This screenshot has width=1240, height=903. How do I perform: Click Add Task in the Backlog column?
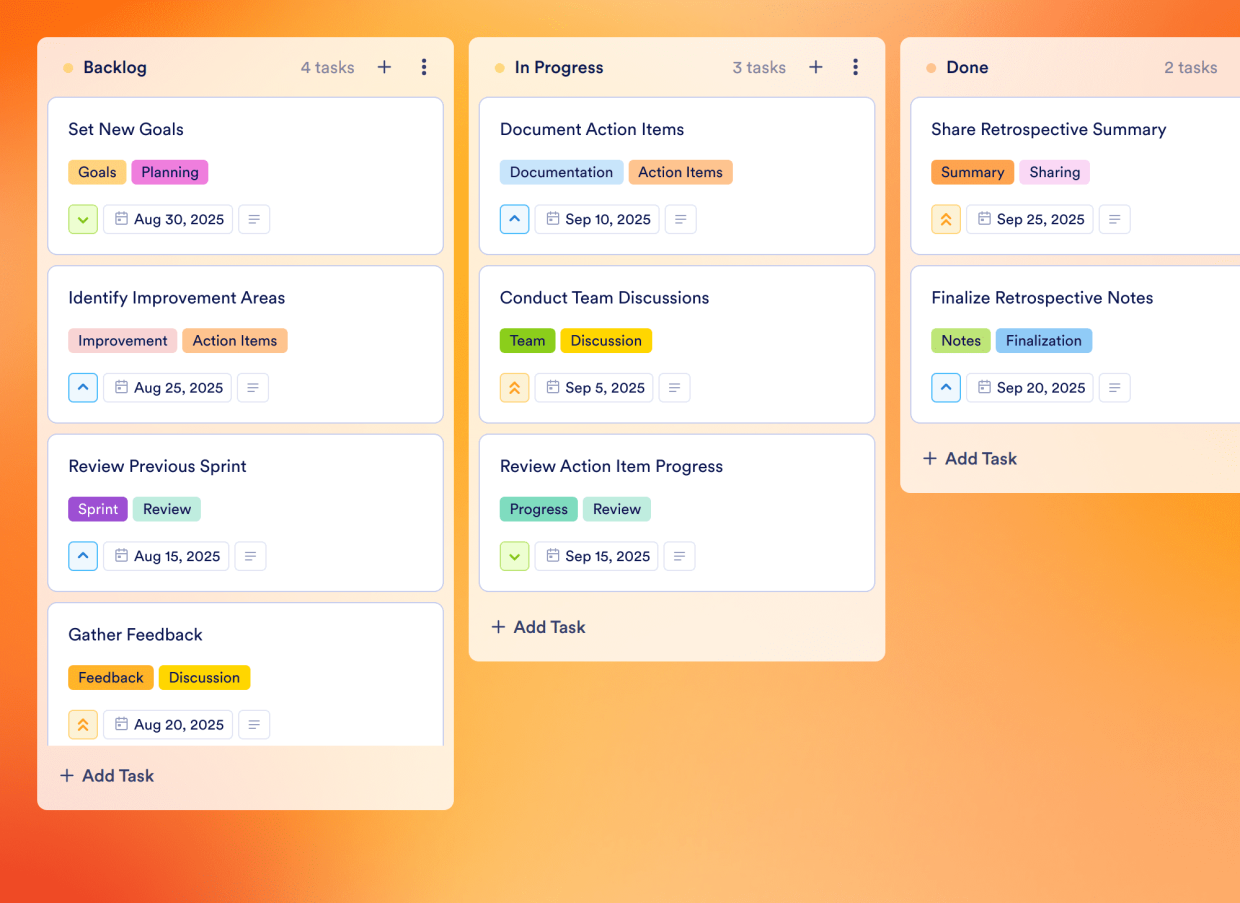(x=106, y=775)
